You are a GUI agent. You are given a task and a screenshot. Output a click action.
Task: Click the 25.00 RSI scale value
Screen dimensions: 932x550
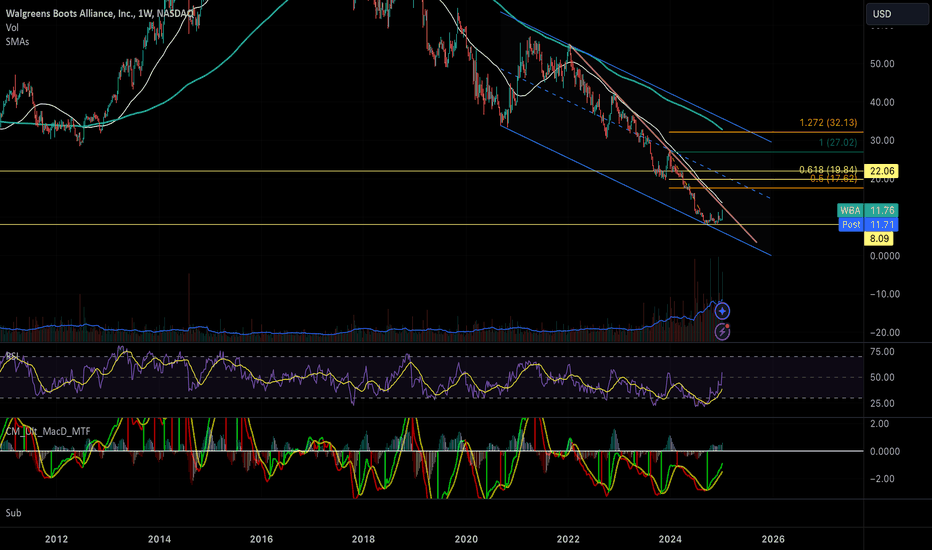pyautogui.click(x=882, y=403)
